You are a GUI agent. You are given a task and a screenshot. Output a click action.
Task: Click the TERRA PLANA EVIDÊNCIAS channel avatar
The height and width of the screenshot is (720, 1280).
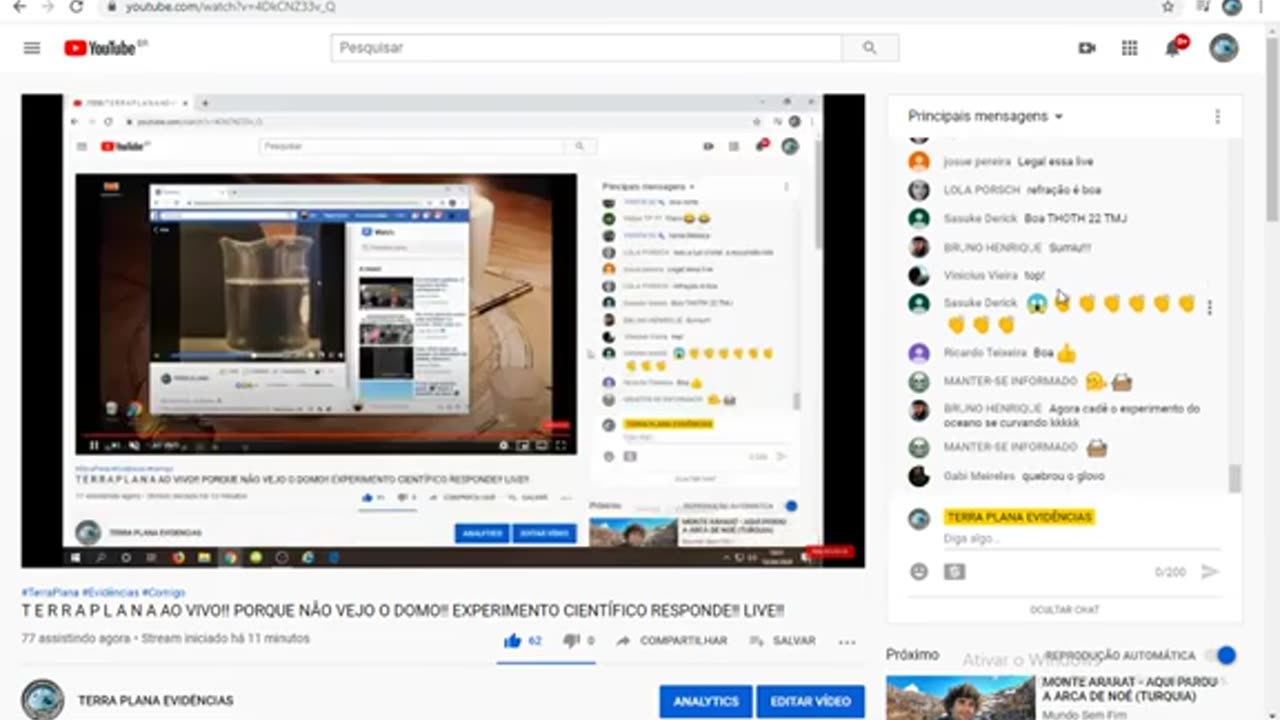coord(43,700)
